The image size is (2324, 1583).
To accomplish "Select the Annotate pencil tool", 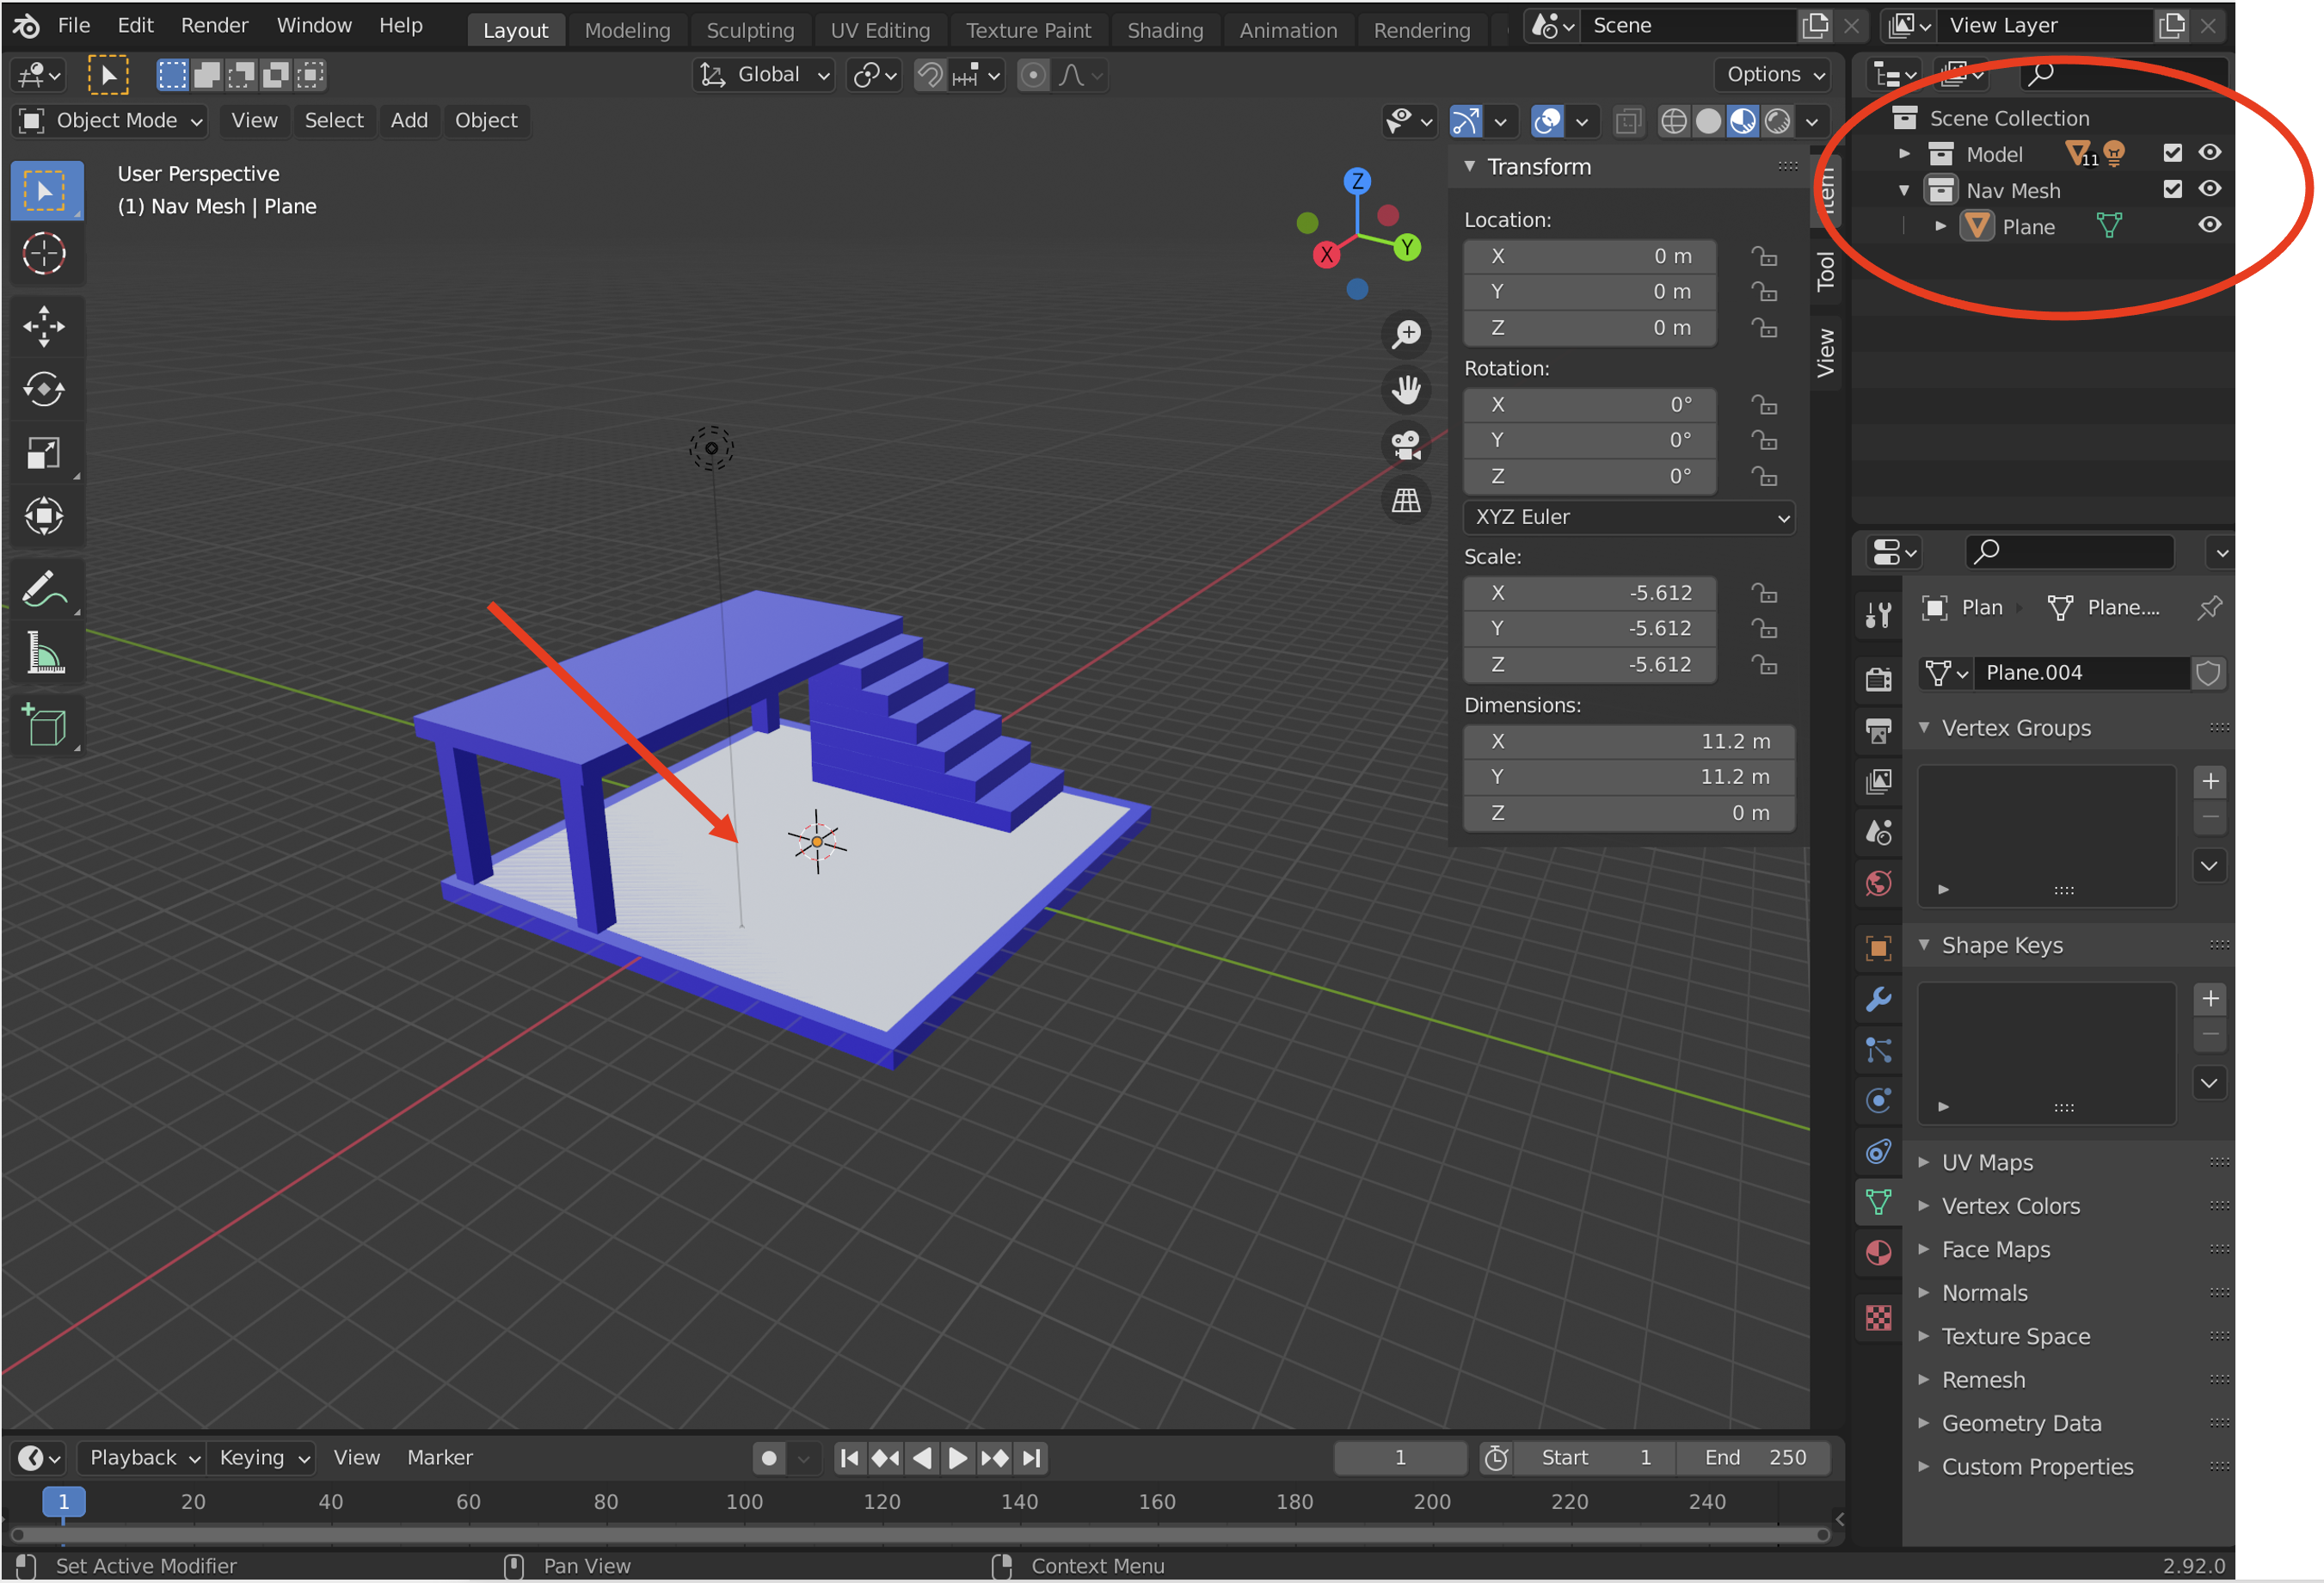I will click(x=44, y=589).
